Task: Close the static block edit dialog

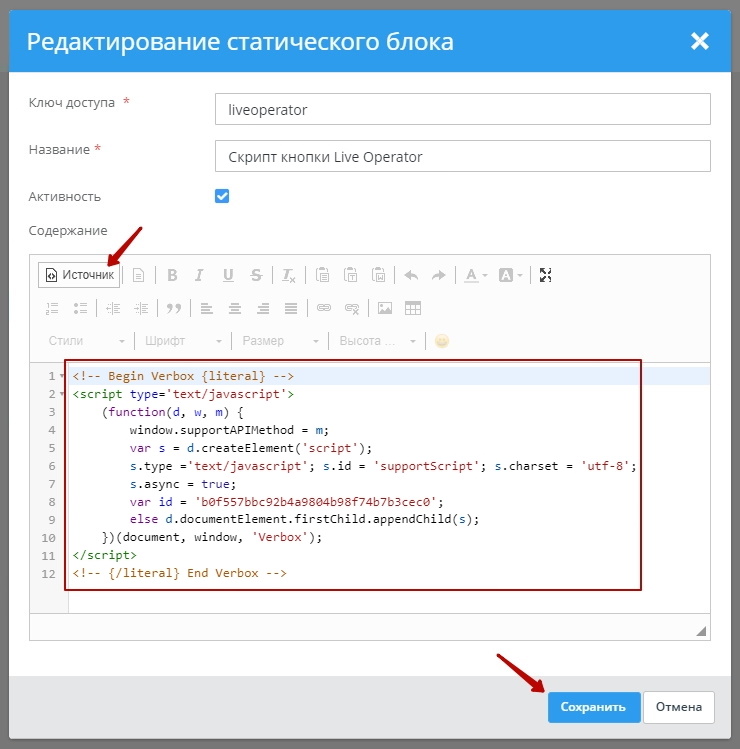Action: [700, 41]
